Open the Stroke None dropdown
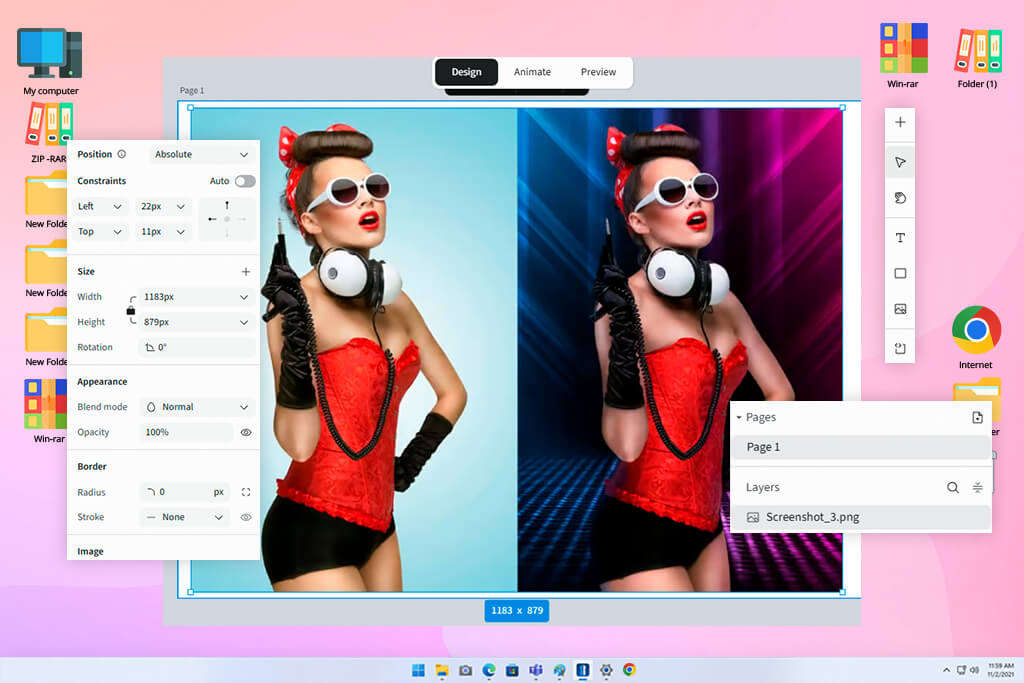Screen dimensions: 1024x683 pos(184,517)
